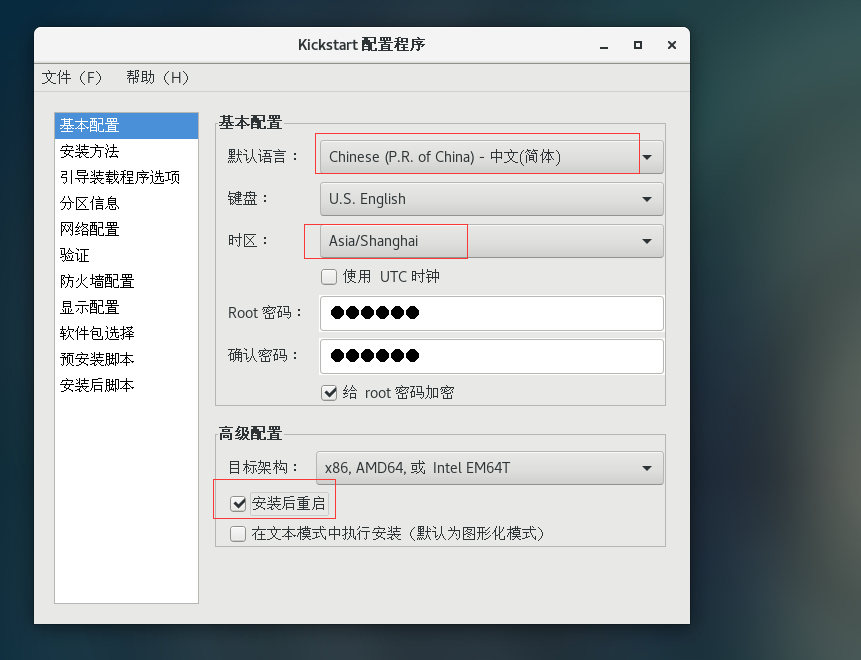
Task: Open the 文件 (F) menu
Action: (x=72, y=77)
